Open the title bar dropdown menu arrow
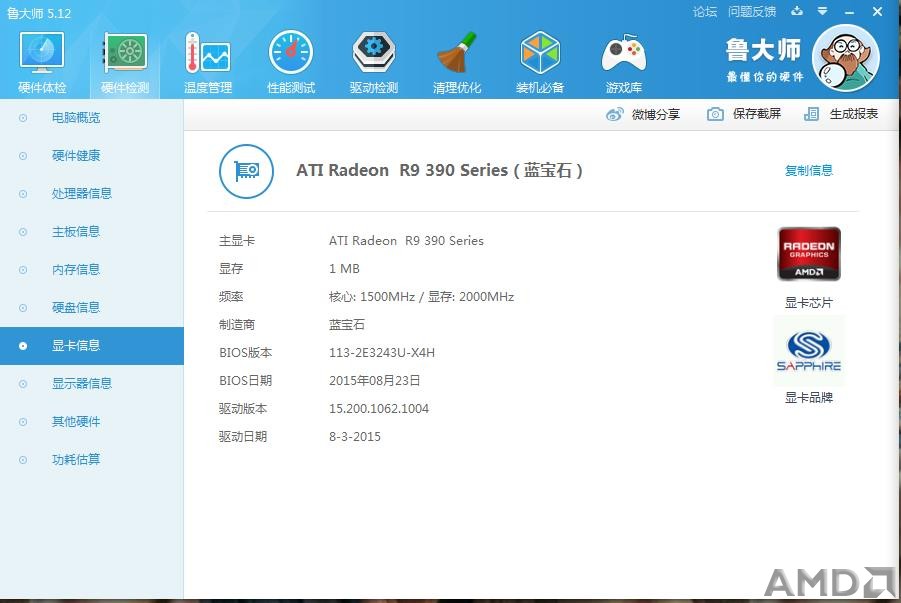 tap(823, 11)
